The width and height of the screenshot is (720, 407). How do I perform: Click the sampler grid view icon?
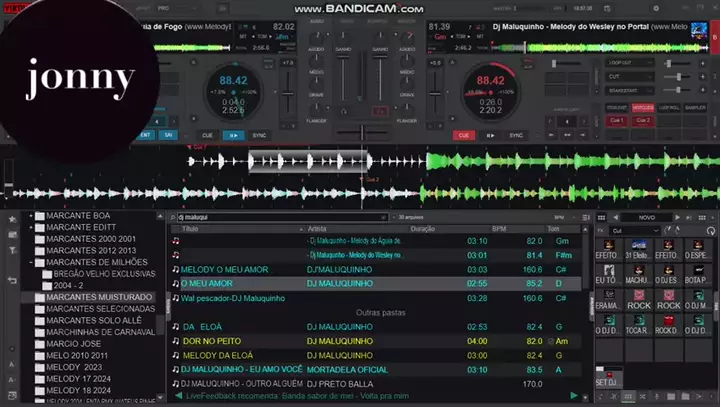tap(601, 217)
